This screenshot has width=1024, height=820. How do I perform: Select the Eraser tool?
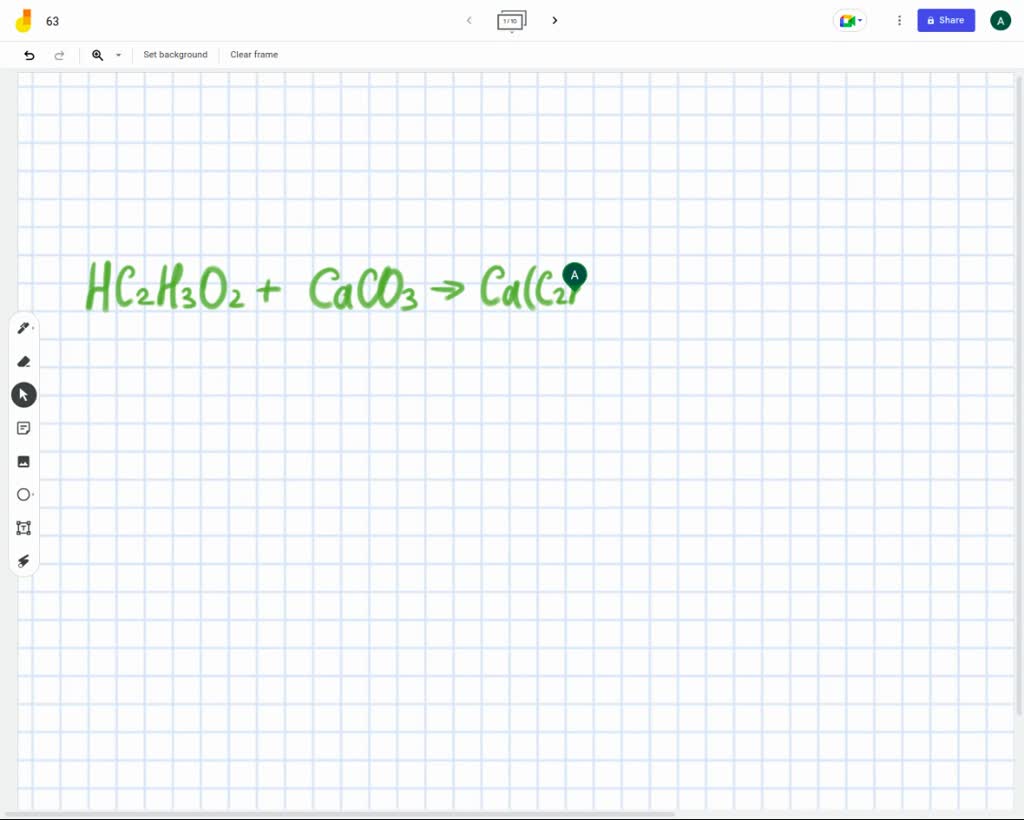point(23,361)
